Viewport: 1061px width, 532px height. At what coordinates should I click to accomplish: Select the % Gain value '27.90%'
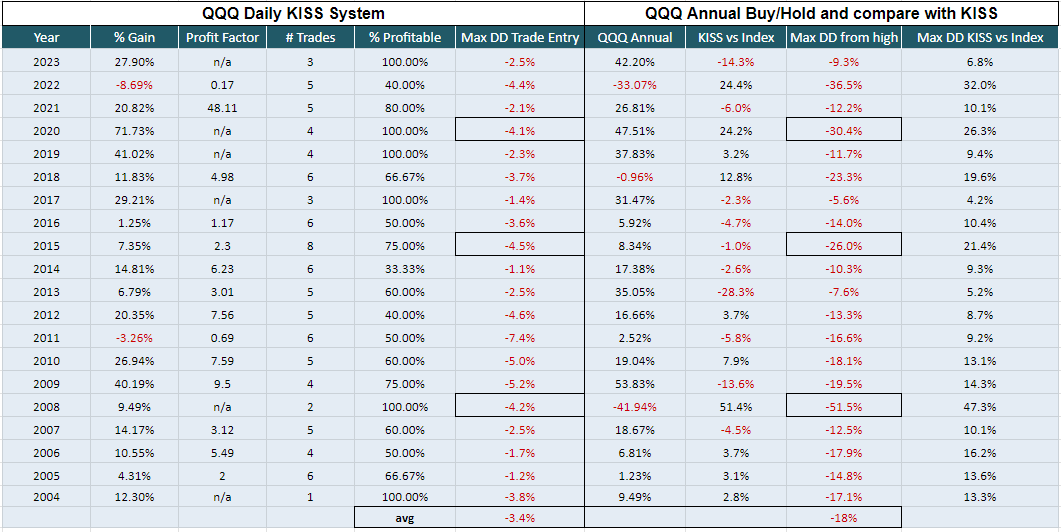point(134,62)
